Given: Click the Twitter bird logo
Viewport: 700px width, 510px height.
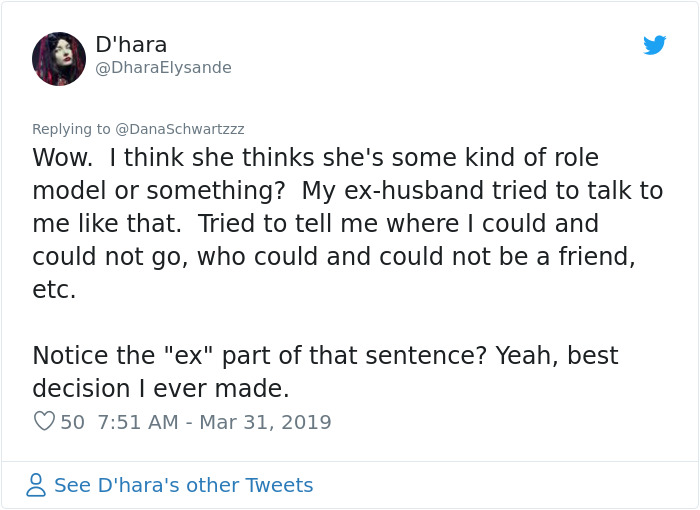Looking at the screenshot, I should (654, 45).
